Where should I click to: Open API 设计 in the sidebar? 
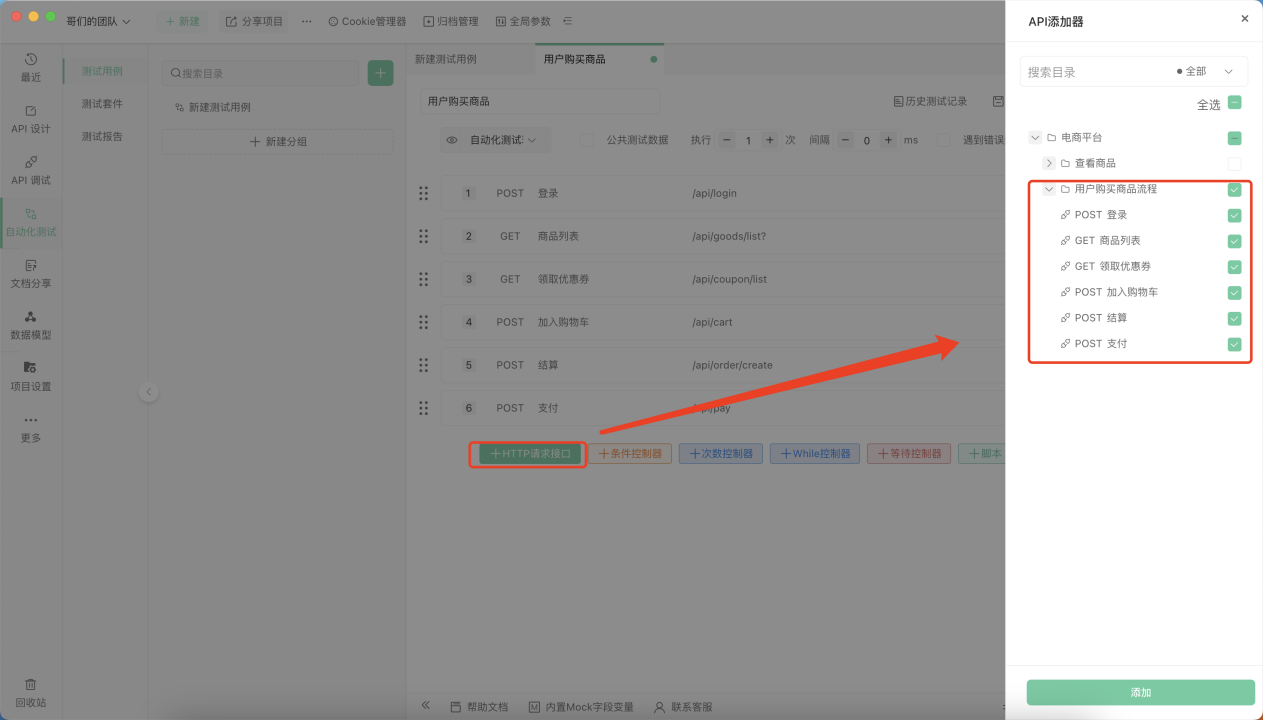coord(31,119)
